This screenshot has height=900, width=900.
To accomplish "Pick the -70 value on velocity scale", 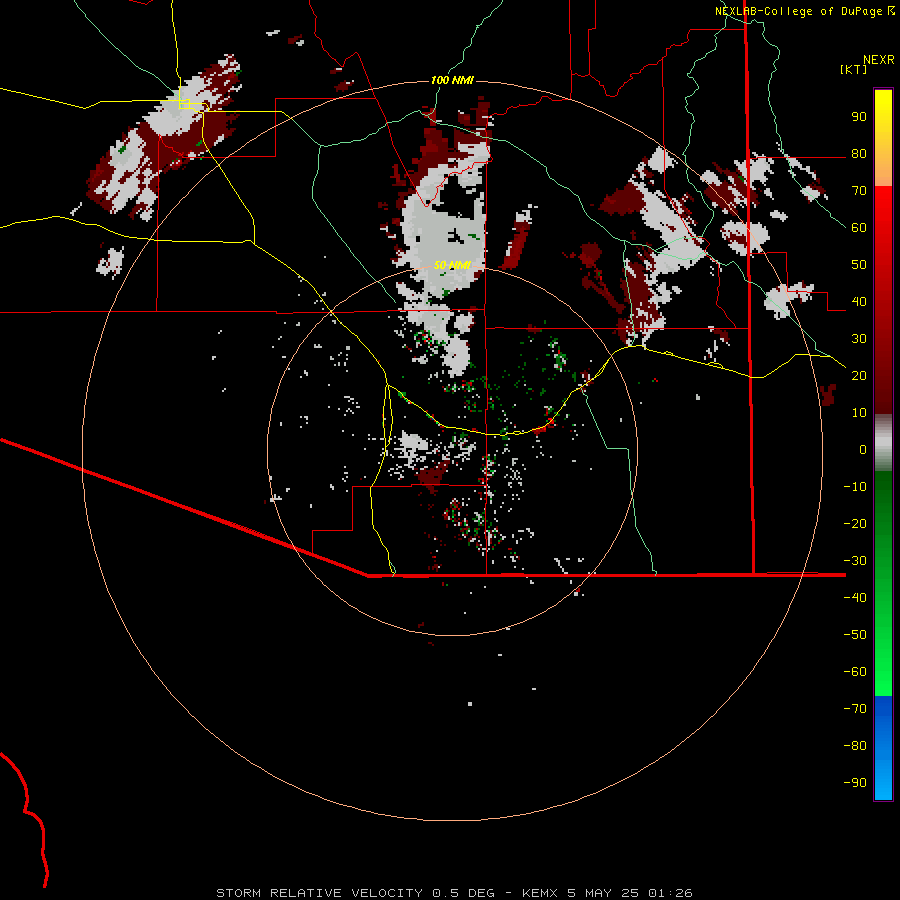I will (x=855, y=709).
